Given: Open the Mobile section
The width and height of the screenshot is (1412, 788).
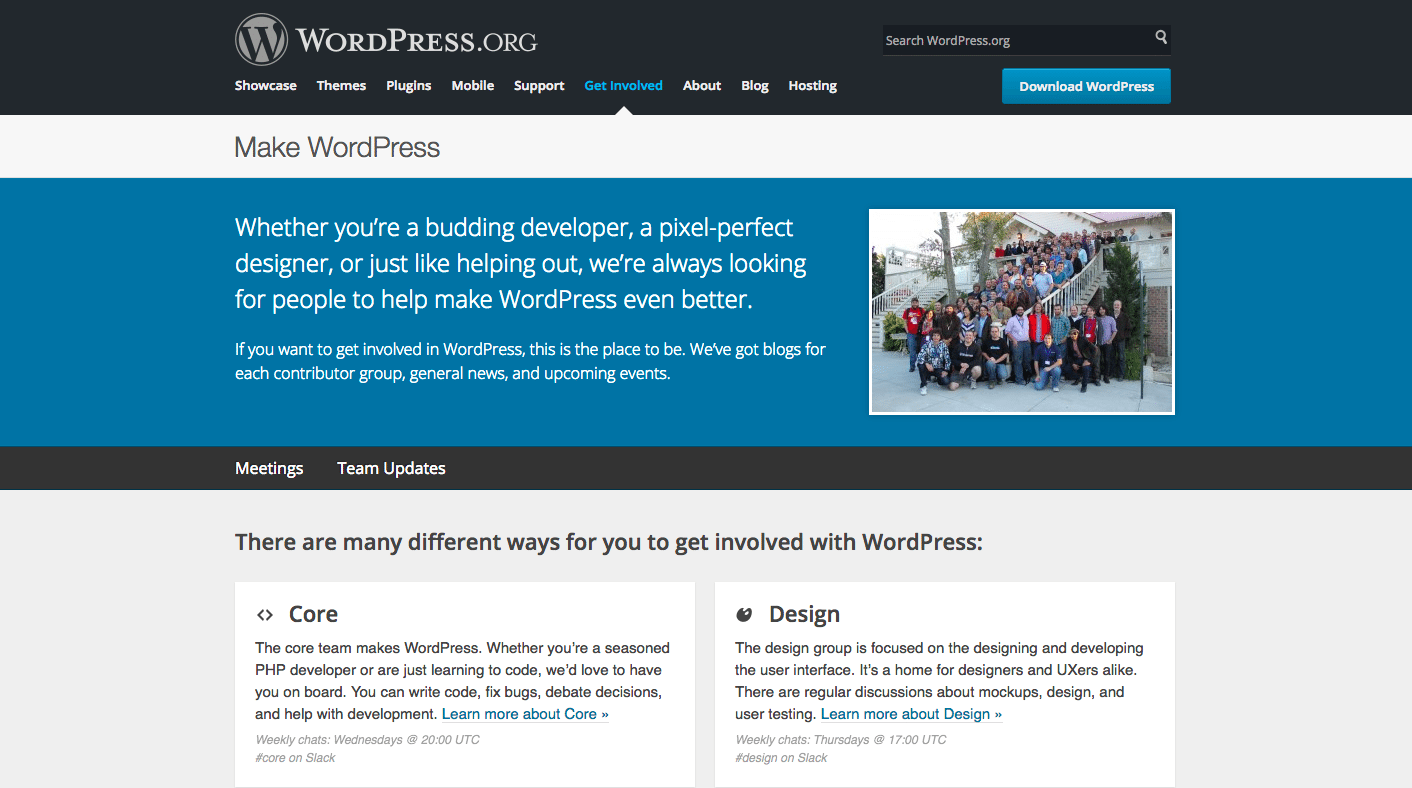Looking at the screenshot, I should click(x=472, y=85).
